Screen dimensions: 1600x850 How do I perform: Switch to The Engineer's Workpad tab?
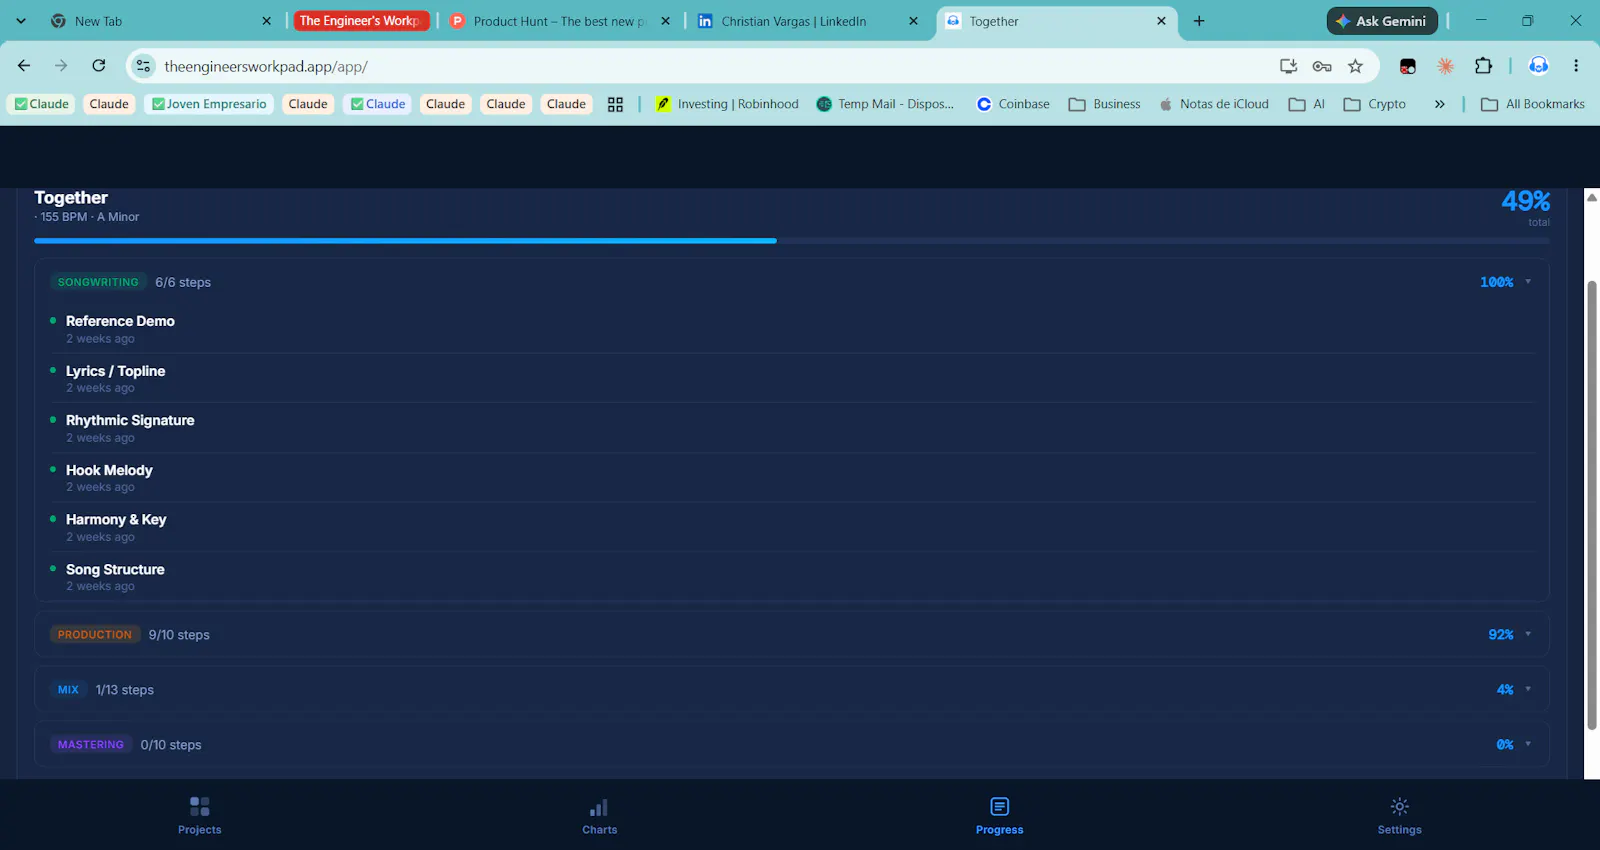pyautogui.click(x=361, y=21)
